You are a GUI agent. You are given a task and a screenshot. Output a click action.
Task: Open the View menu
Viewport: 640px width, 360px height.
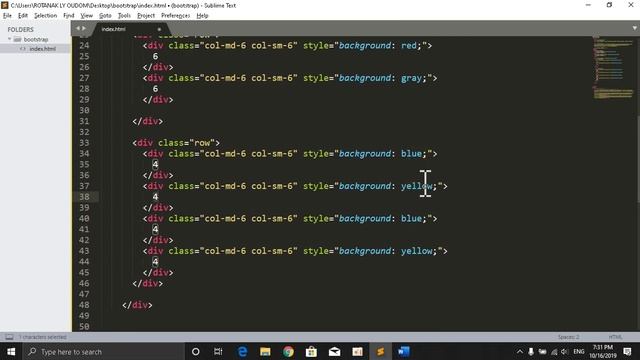[87, 16]
